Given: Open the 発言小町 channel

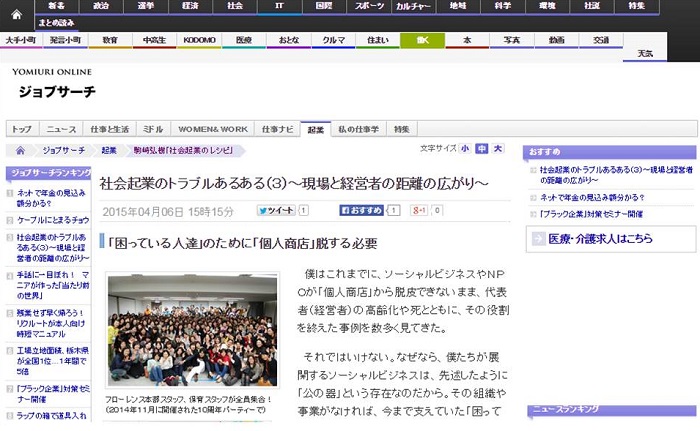Looking at the screenshot, I should click(65, 40).
